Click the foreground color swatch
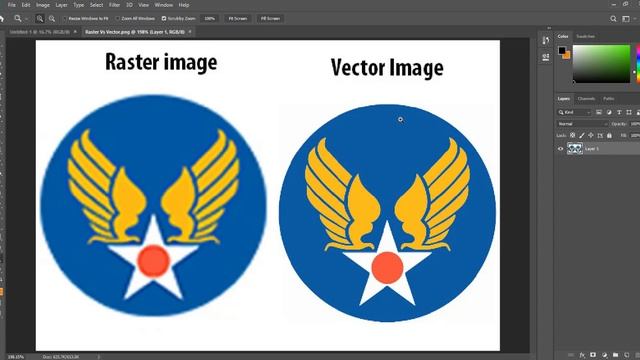Screen dimensions: 640x360 (562, 50)
